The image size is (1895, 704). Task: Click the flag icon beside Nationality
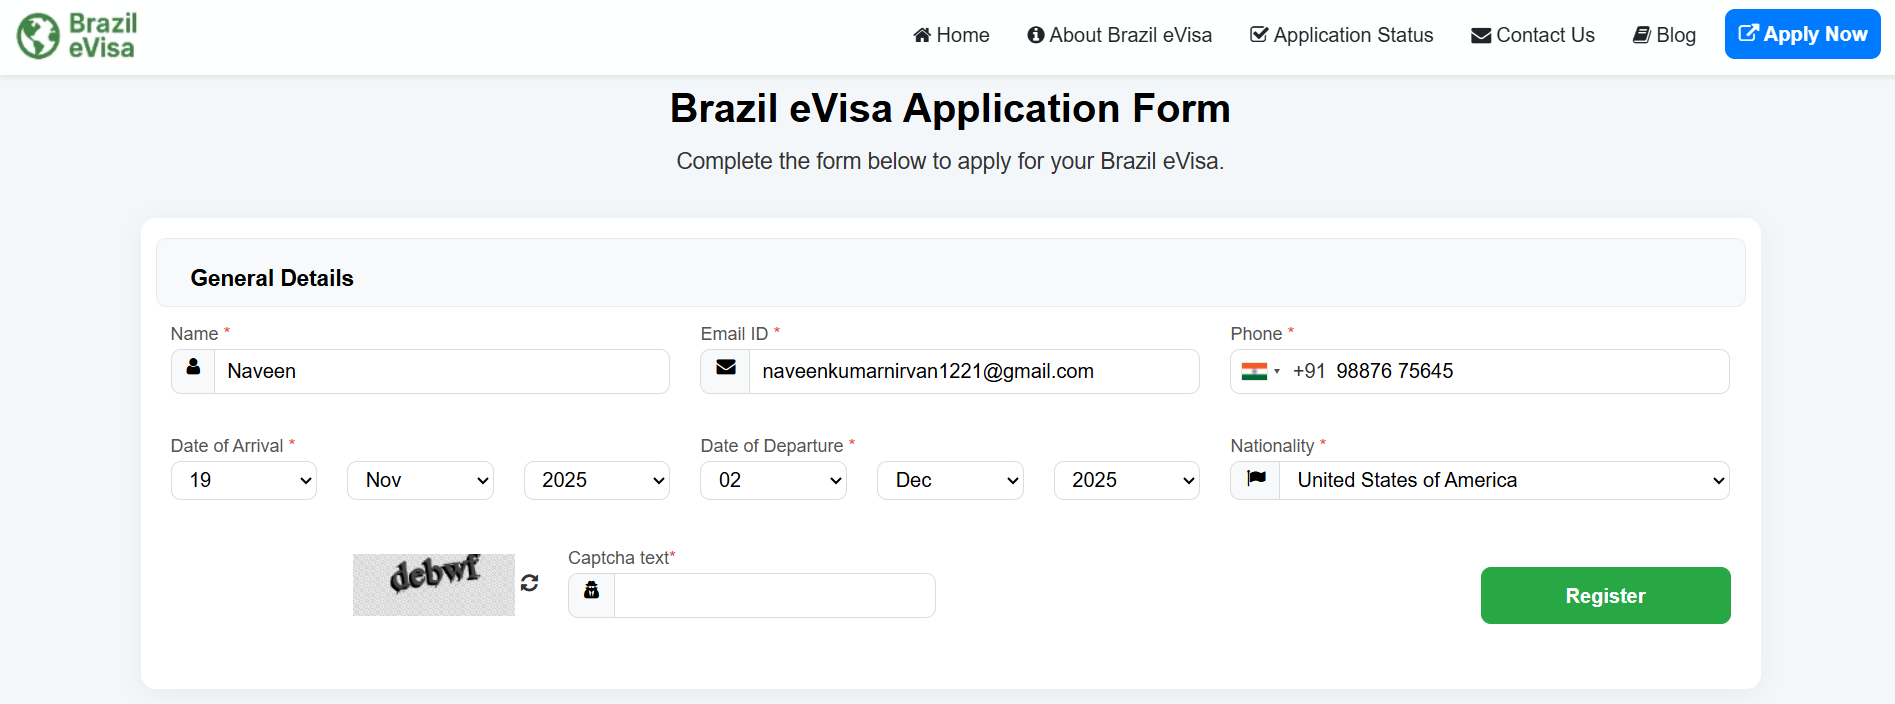click(1256, 479)
